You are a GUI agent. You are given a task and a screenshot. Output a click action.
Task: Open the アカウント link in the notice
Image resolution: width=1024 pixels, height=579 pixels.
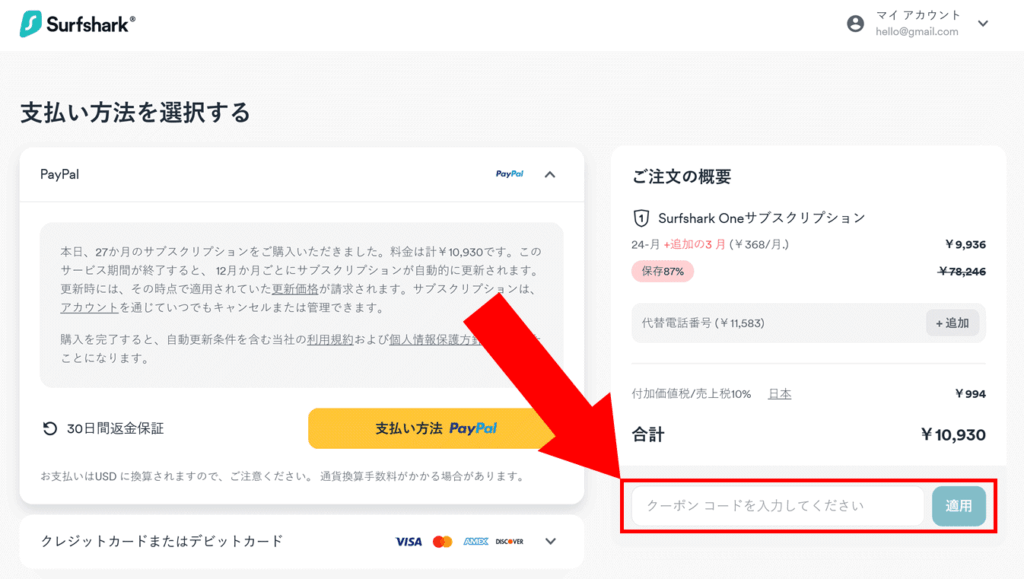(89, 307)
